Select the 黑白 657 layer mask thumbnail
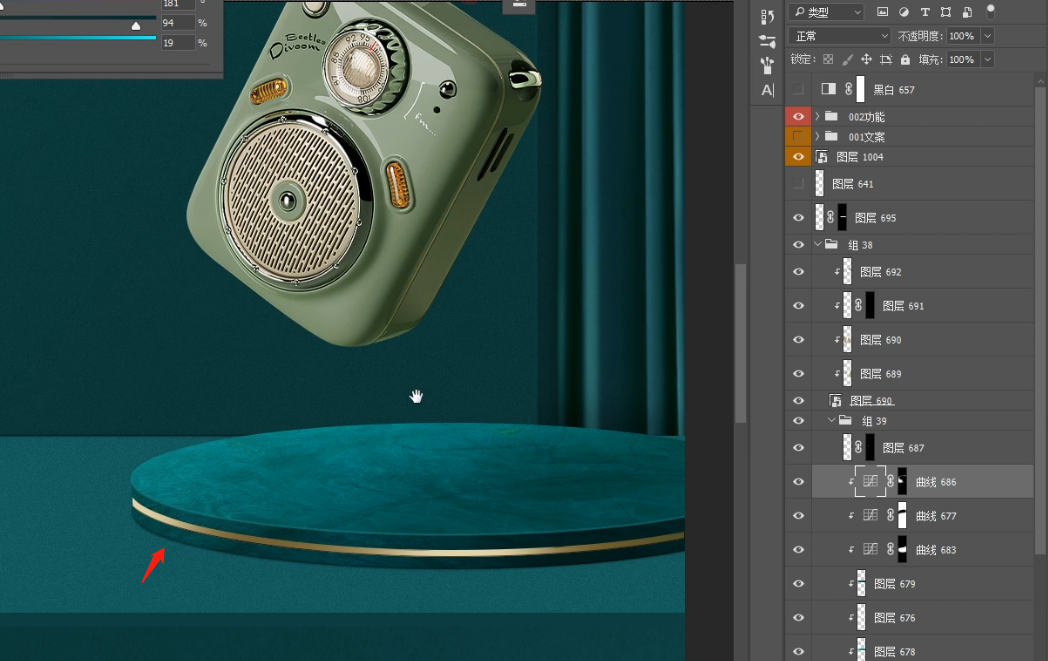The width and height of the screenshot is (1048, 661). [861, 89]
